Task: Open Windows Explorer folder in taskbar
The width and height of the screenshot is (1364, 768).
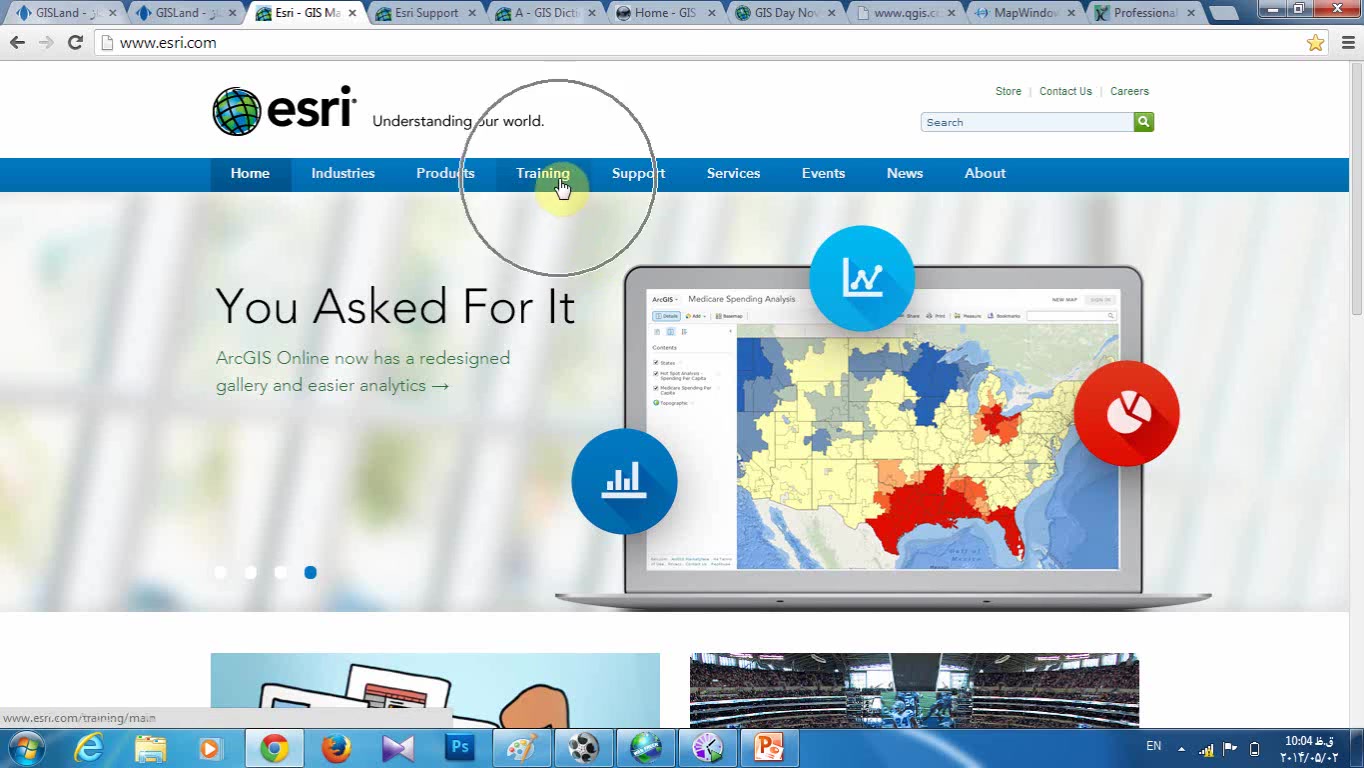Action: tap(151, 748)
